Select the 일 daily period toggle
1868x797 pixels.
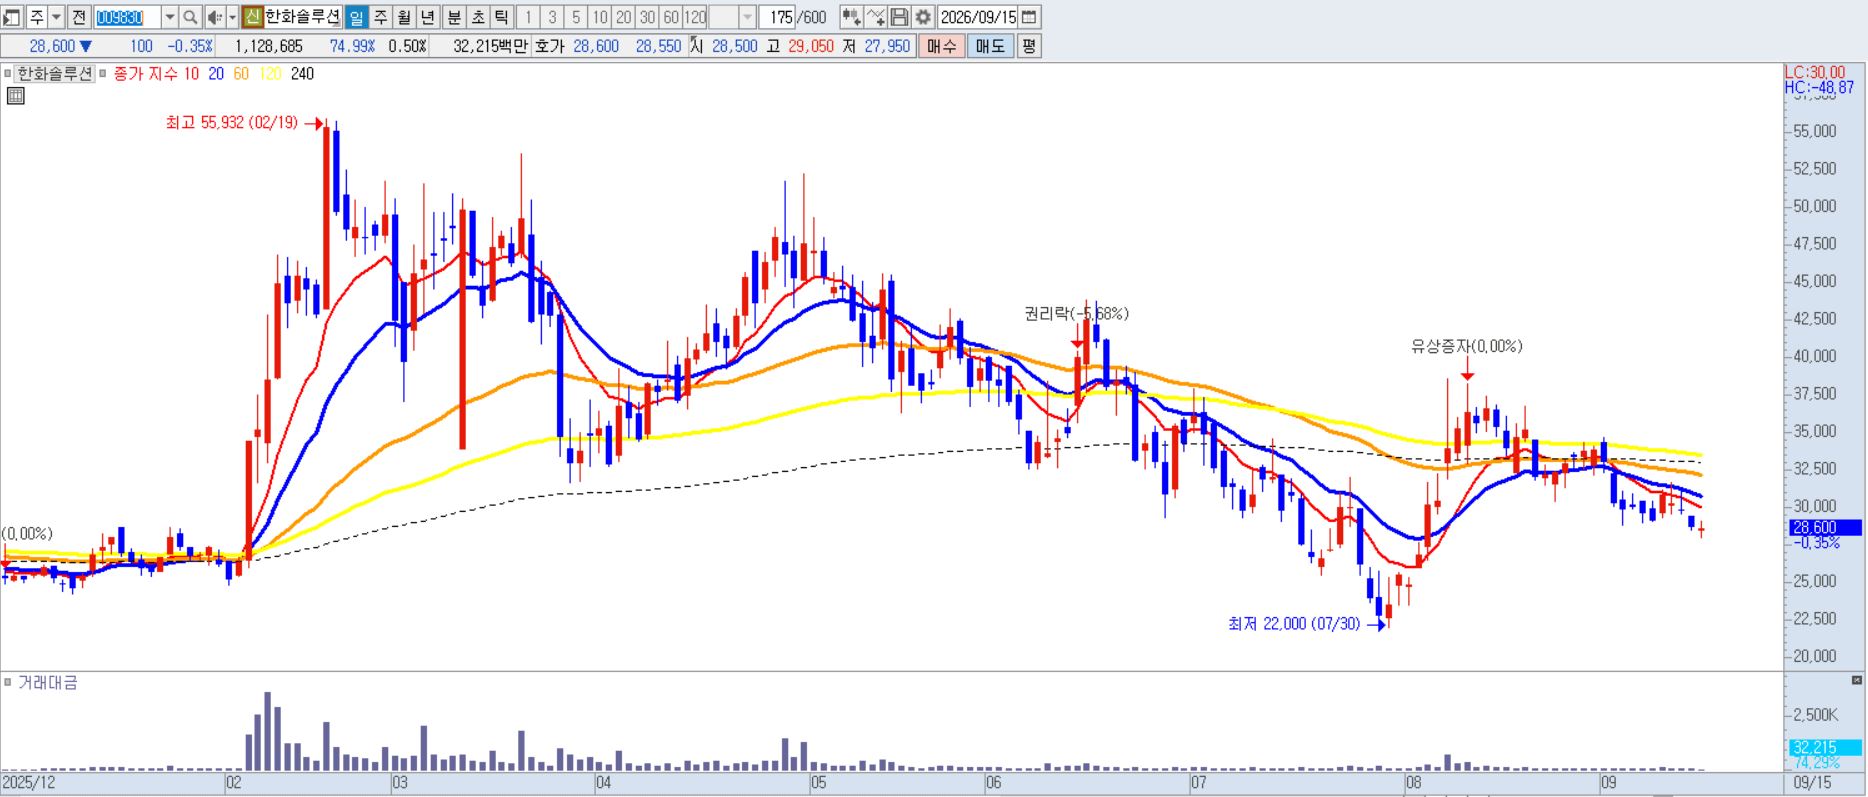(x=356, y=17)
